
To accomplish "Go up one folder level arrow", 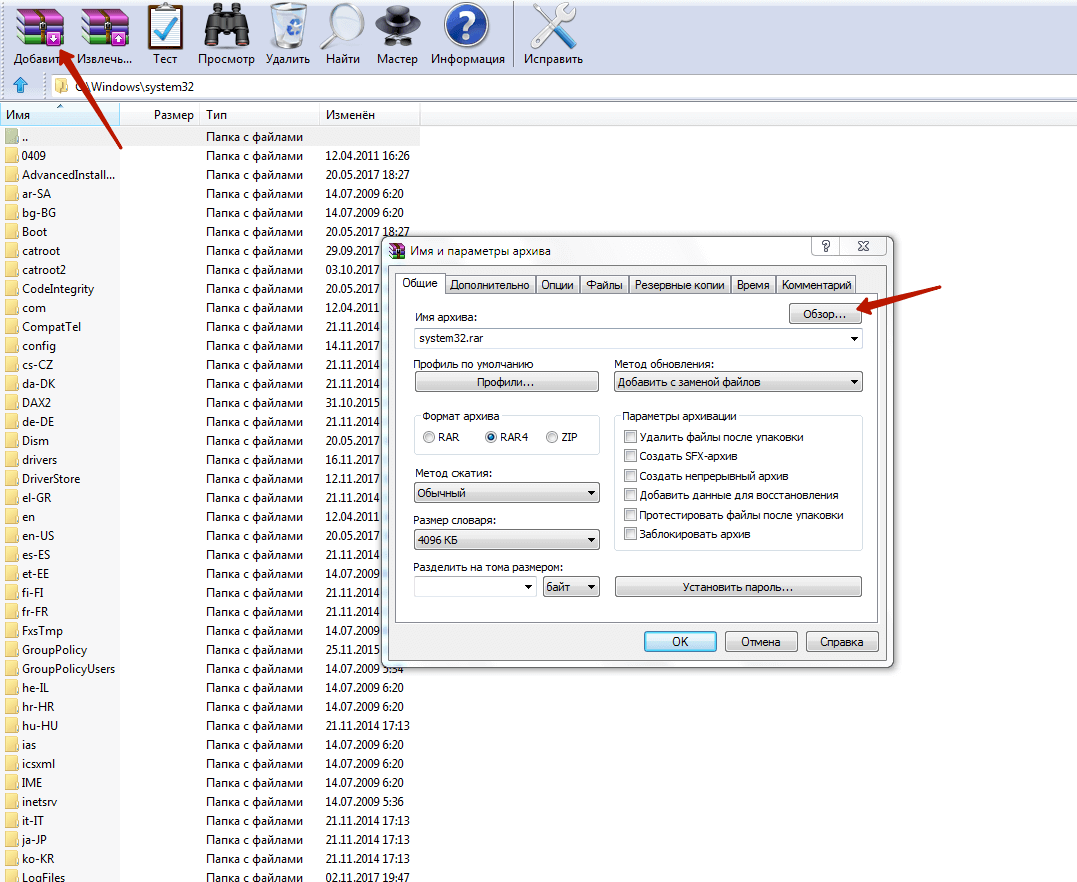I will 20,85.
